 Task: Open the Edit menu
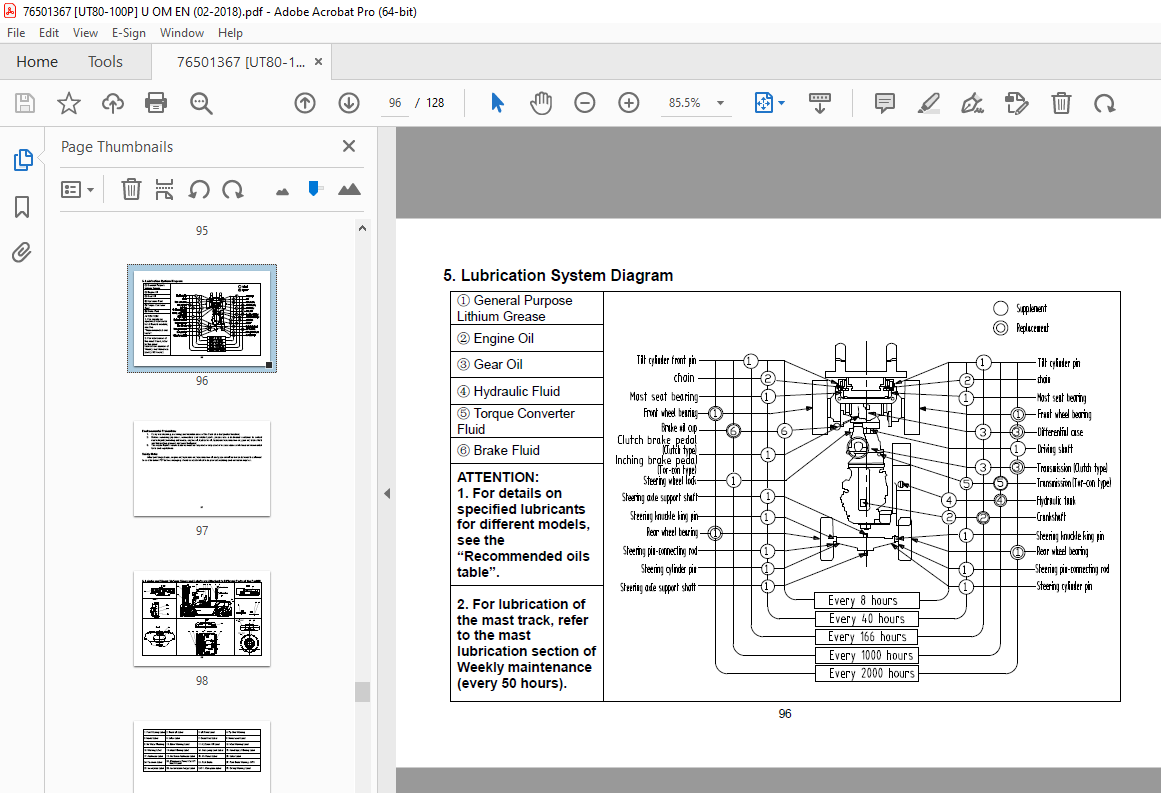tap(49, 33)
